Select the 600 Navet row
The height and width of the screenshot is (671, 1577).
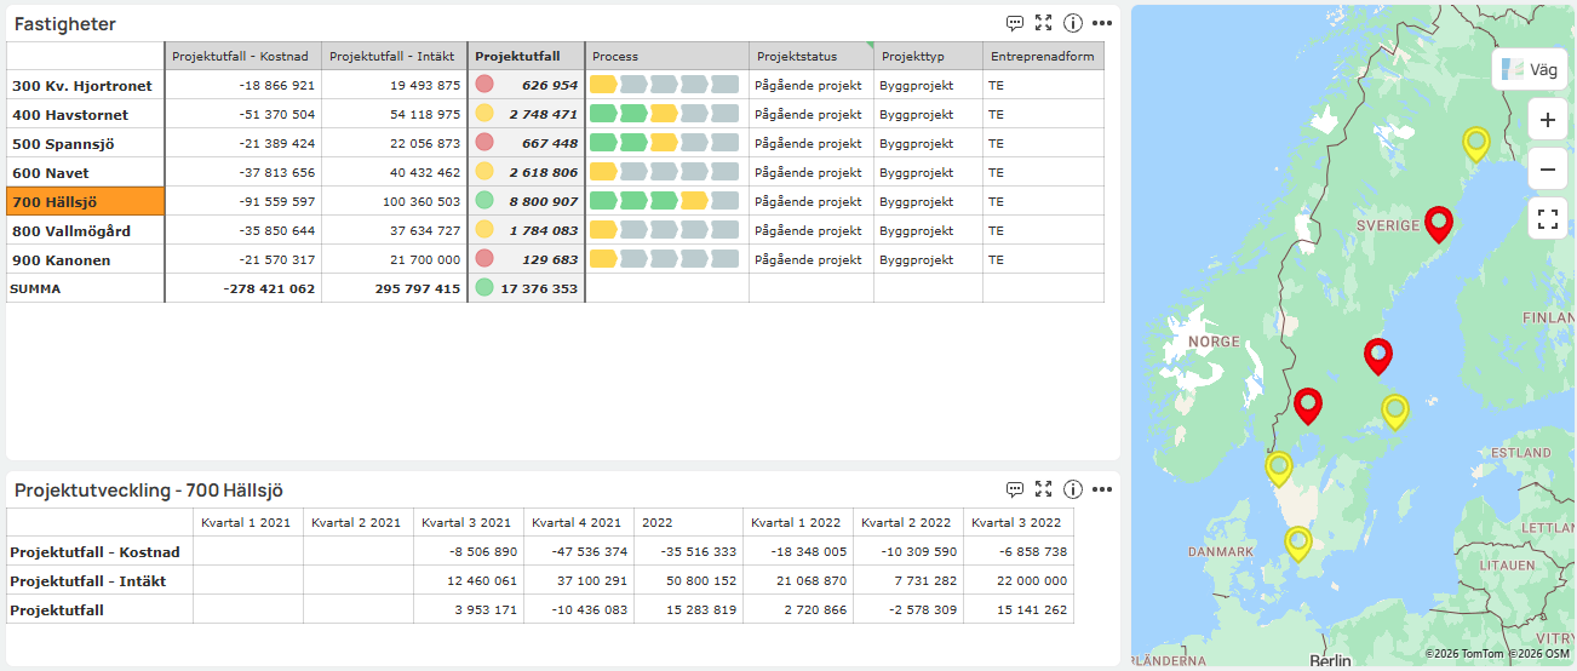pyautogui.click(x=85, y=173)
